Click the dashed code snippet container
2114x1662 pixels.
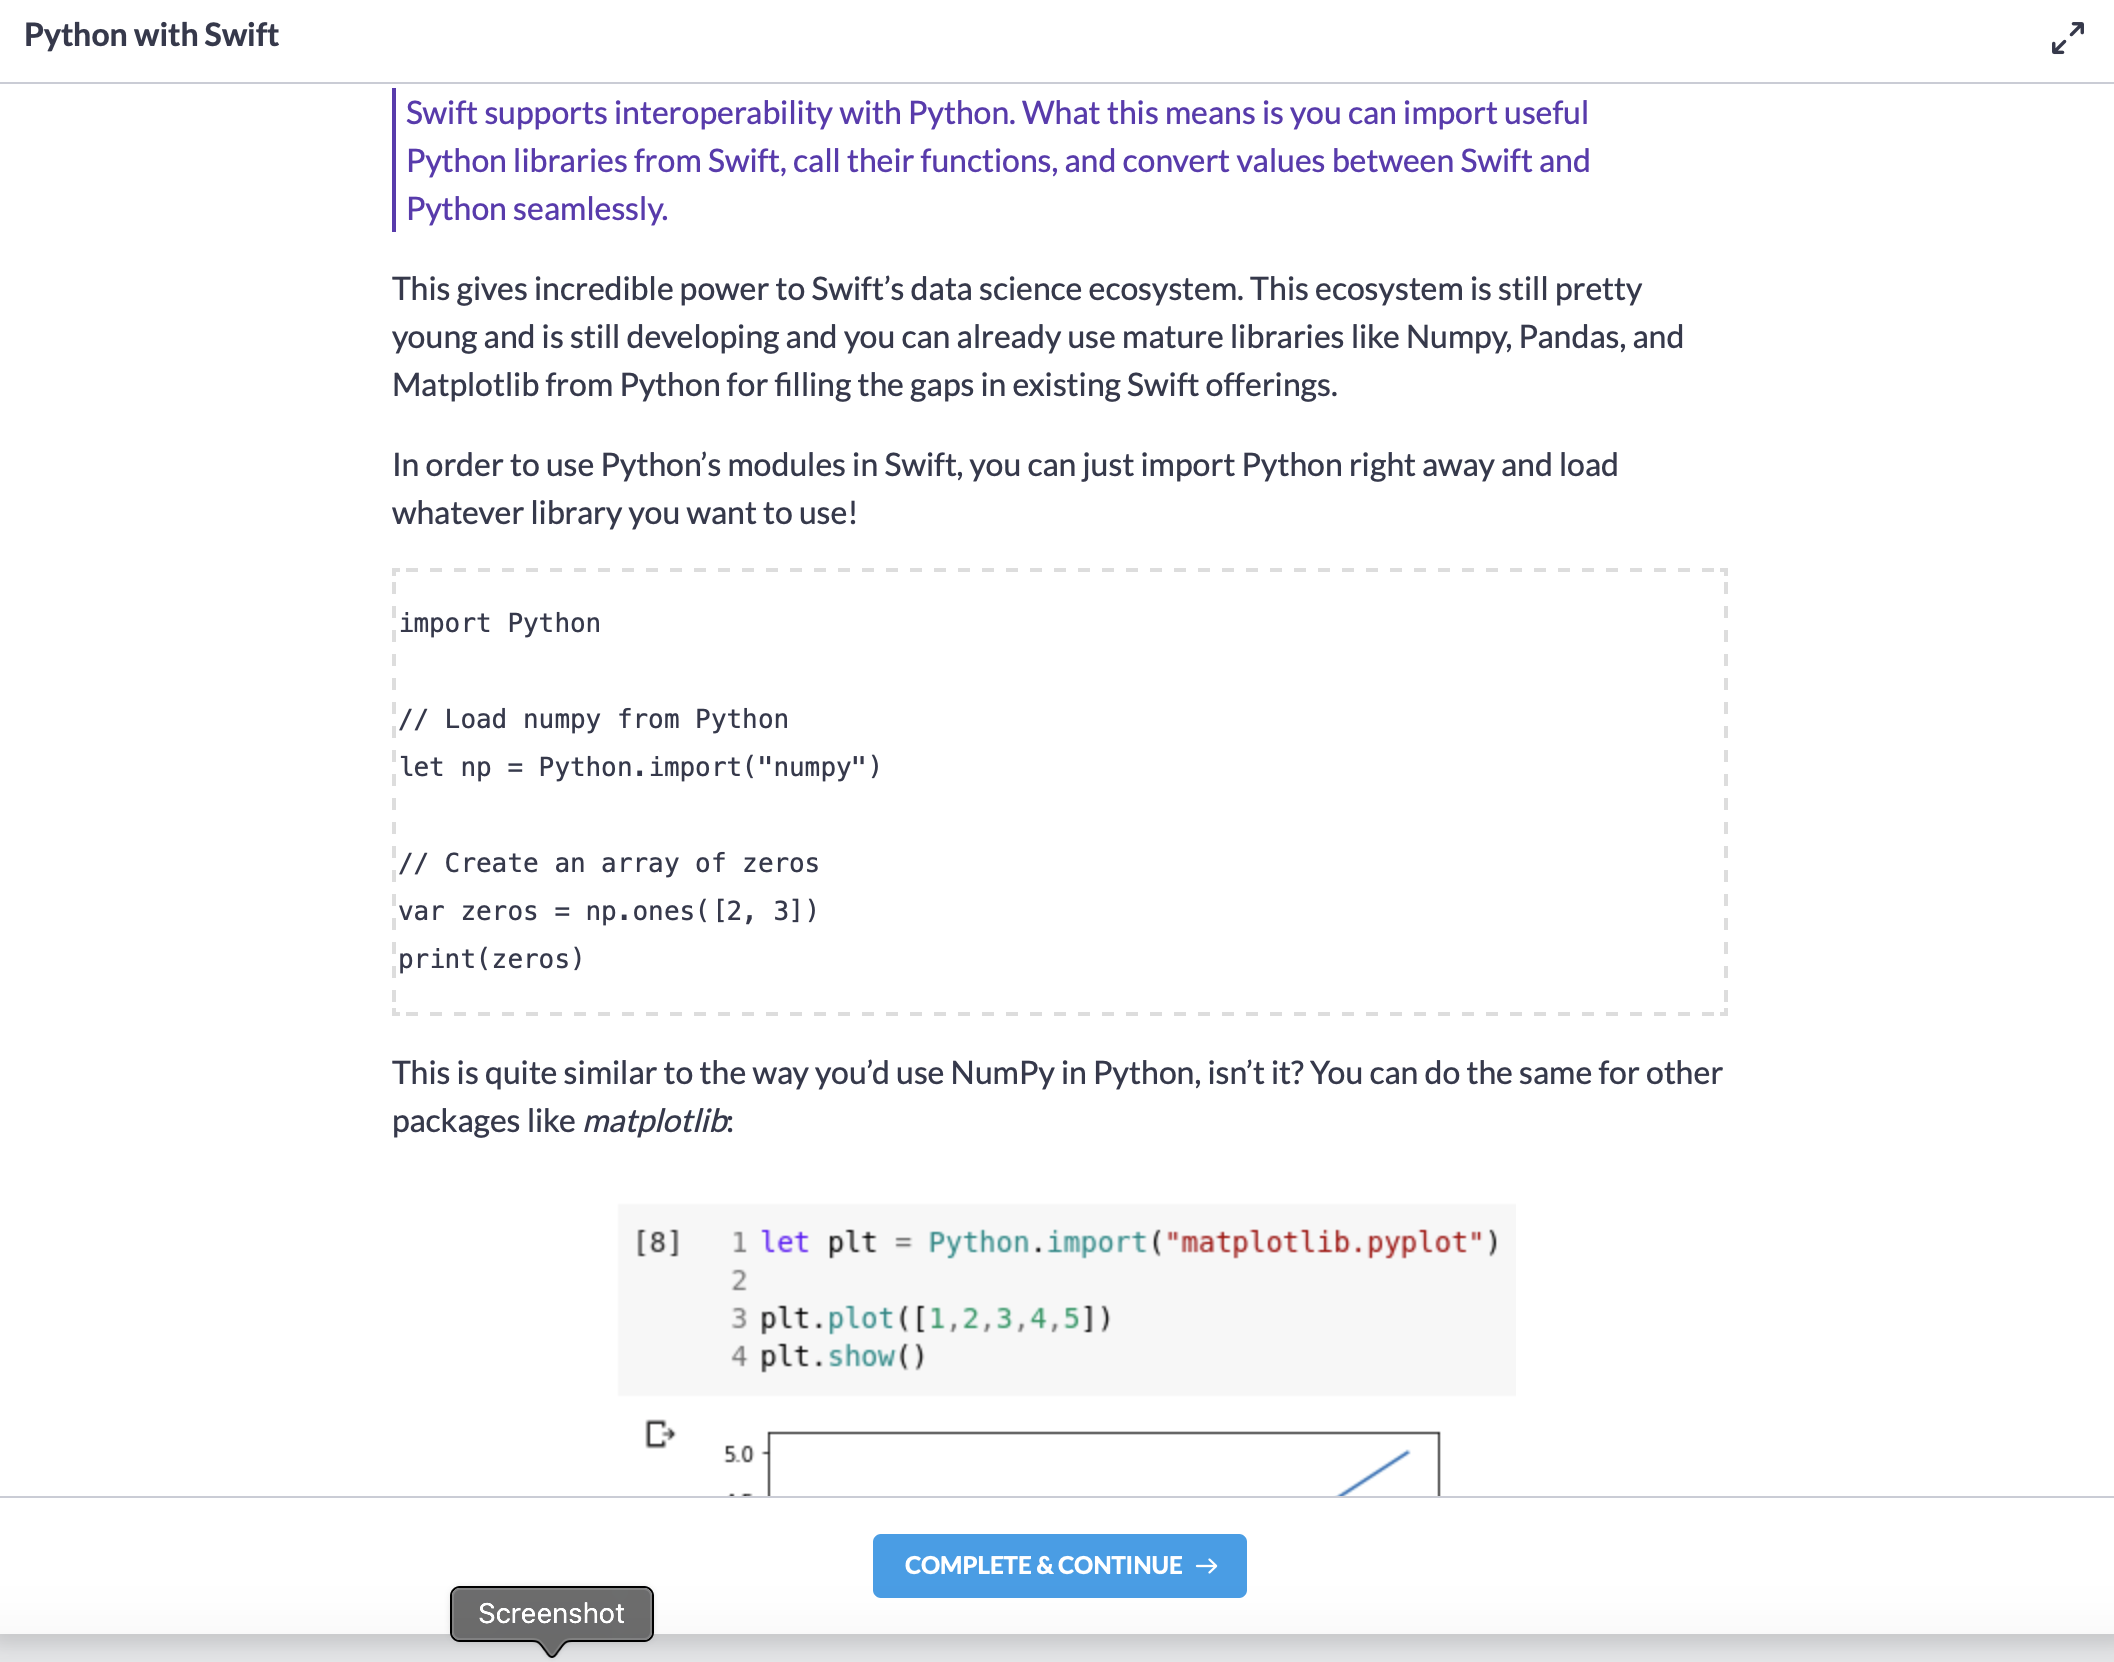pos(1060,790)
